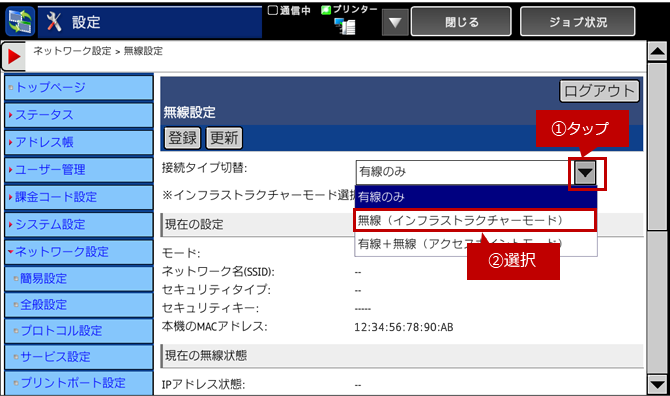670x396 pixels.
Task: Click the vertical scrollbar thumb
Action: 657,147
